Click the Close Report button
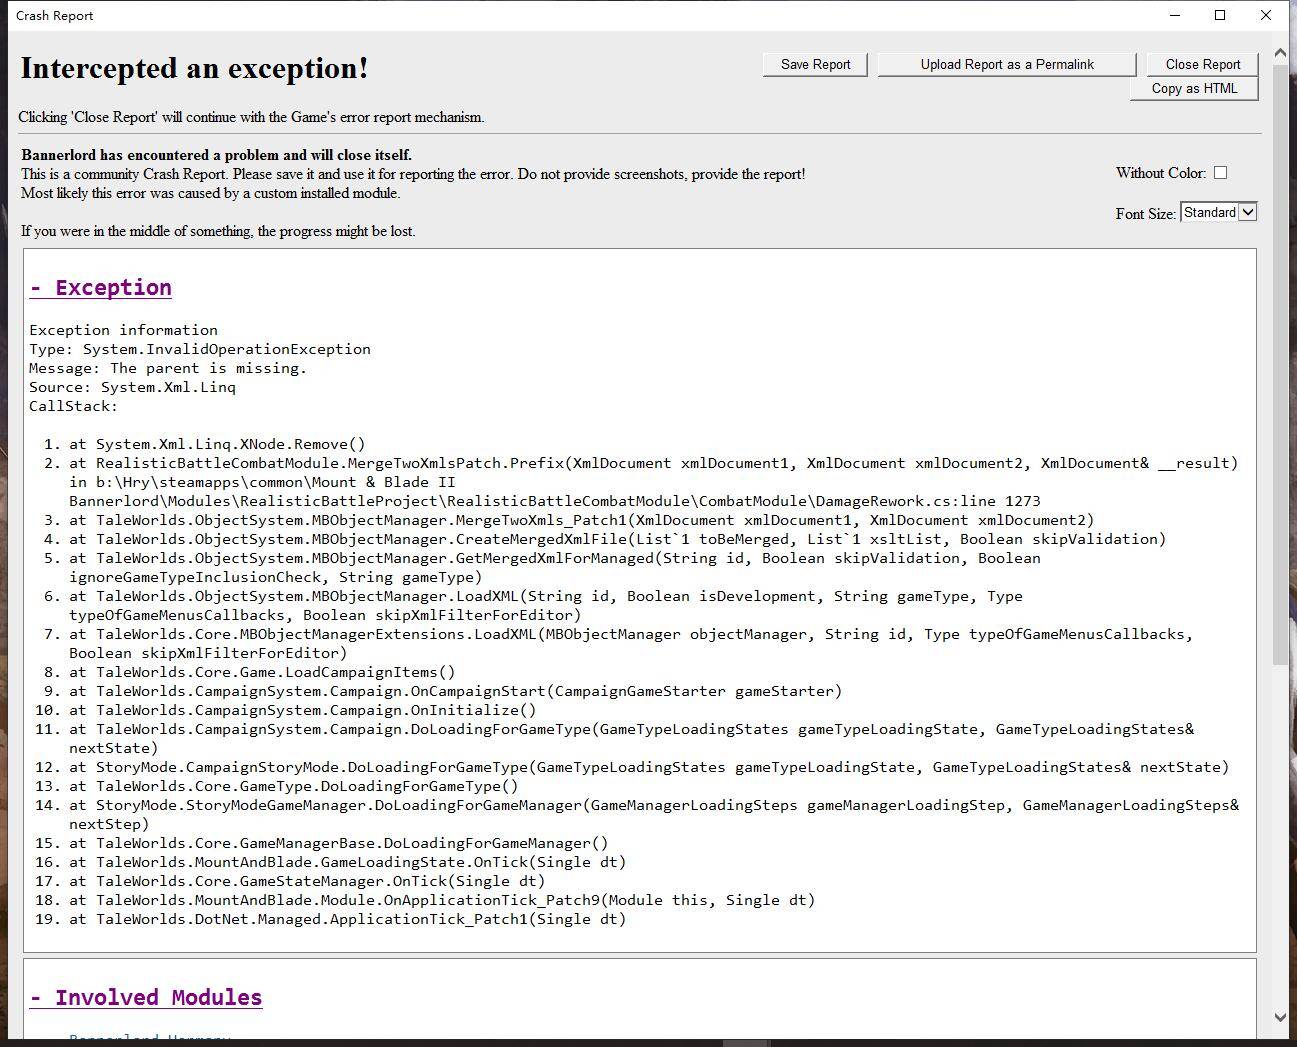Viewport: 1297px width, 1047px height. (1202, 64)
